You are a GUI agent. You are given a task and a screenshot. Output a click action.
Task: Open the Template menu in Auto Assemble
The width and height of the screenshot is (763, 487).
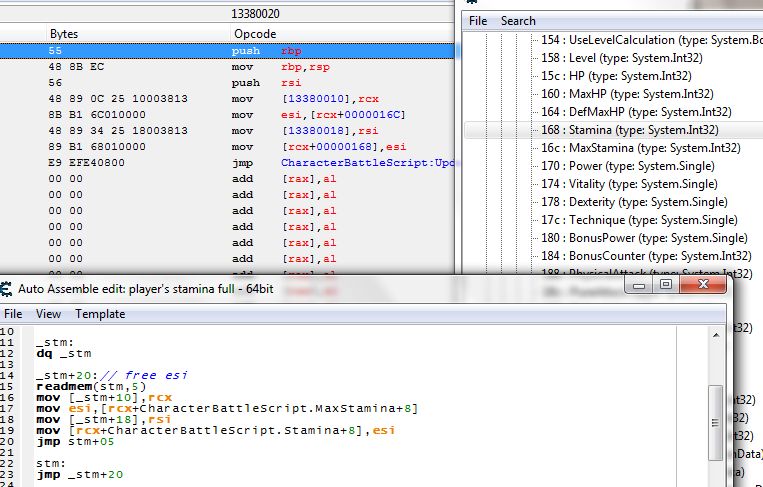click(x=100, y=313)
